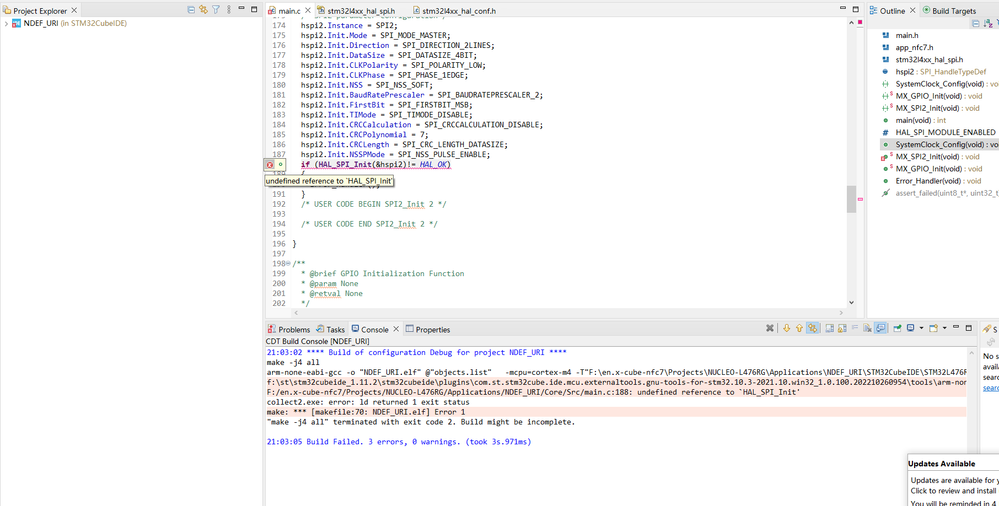This screenshot has width=999, height=506.
Task: Fold comment block at line 198
Action: [288, 263]
